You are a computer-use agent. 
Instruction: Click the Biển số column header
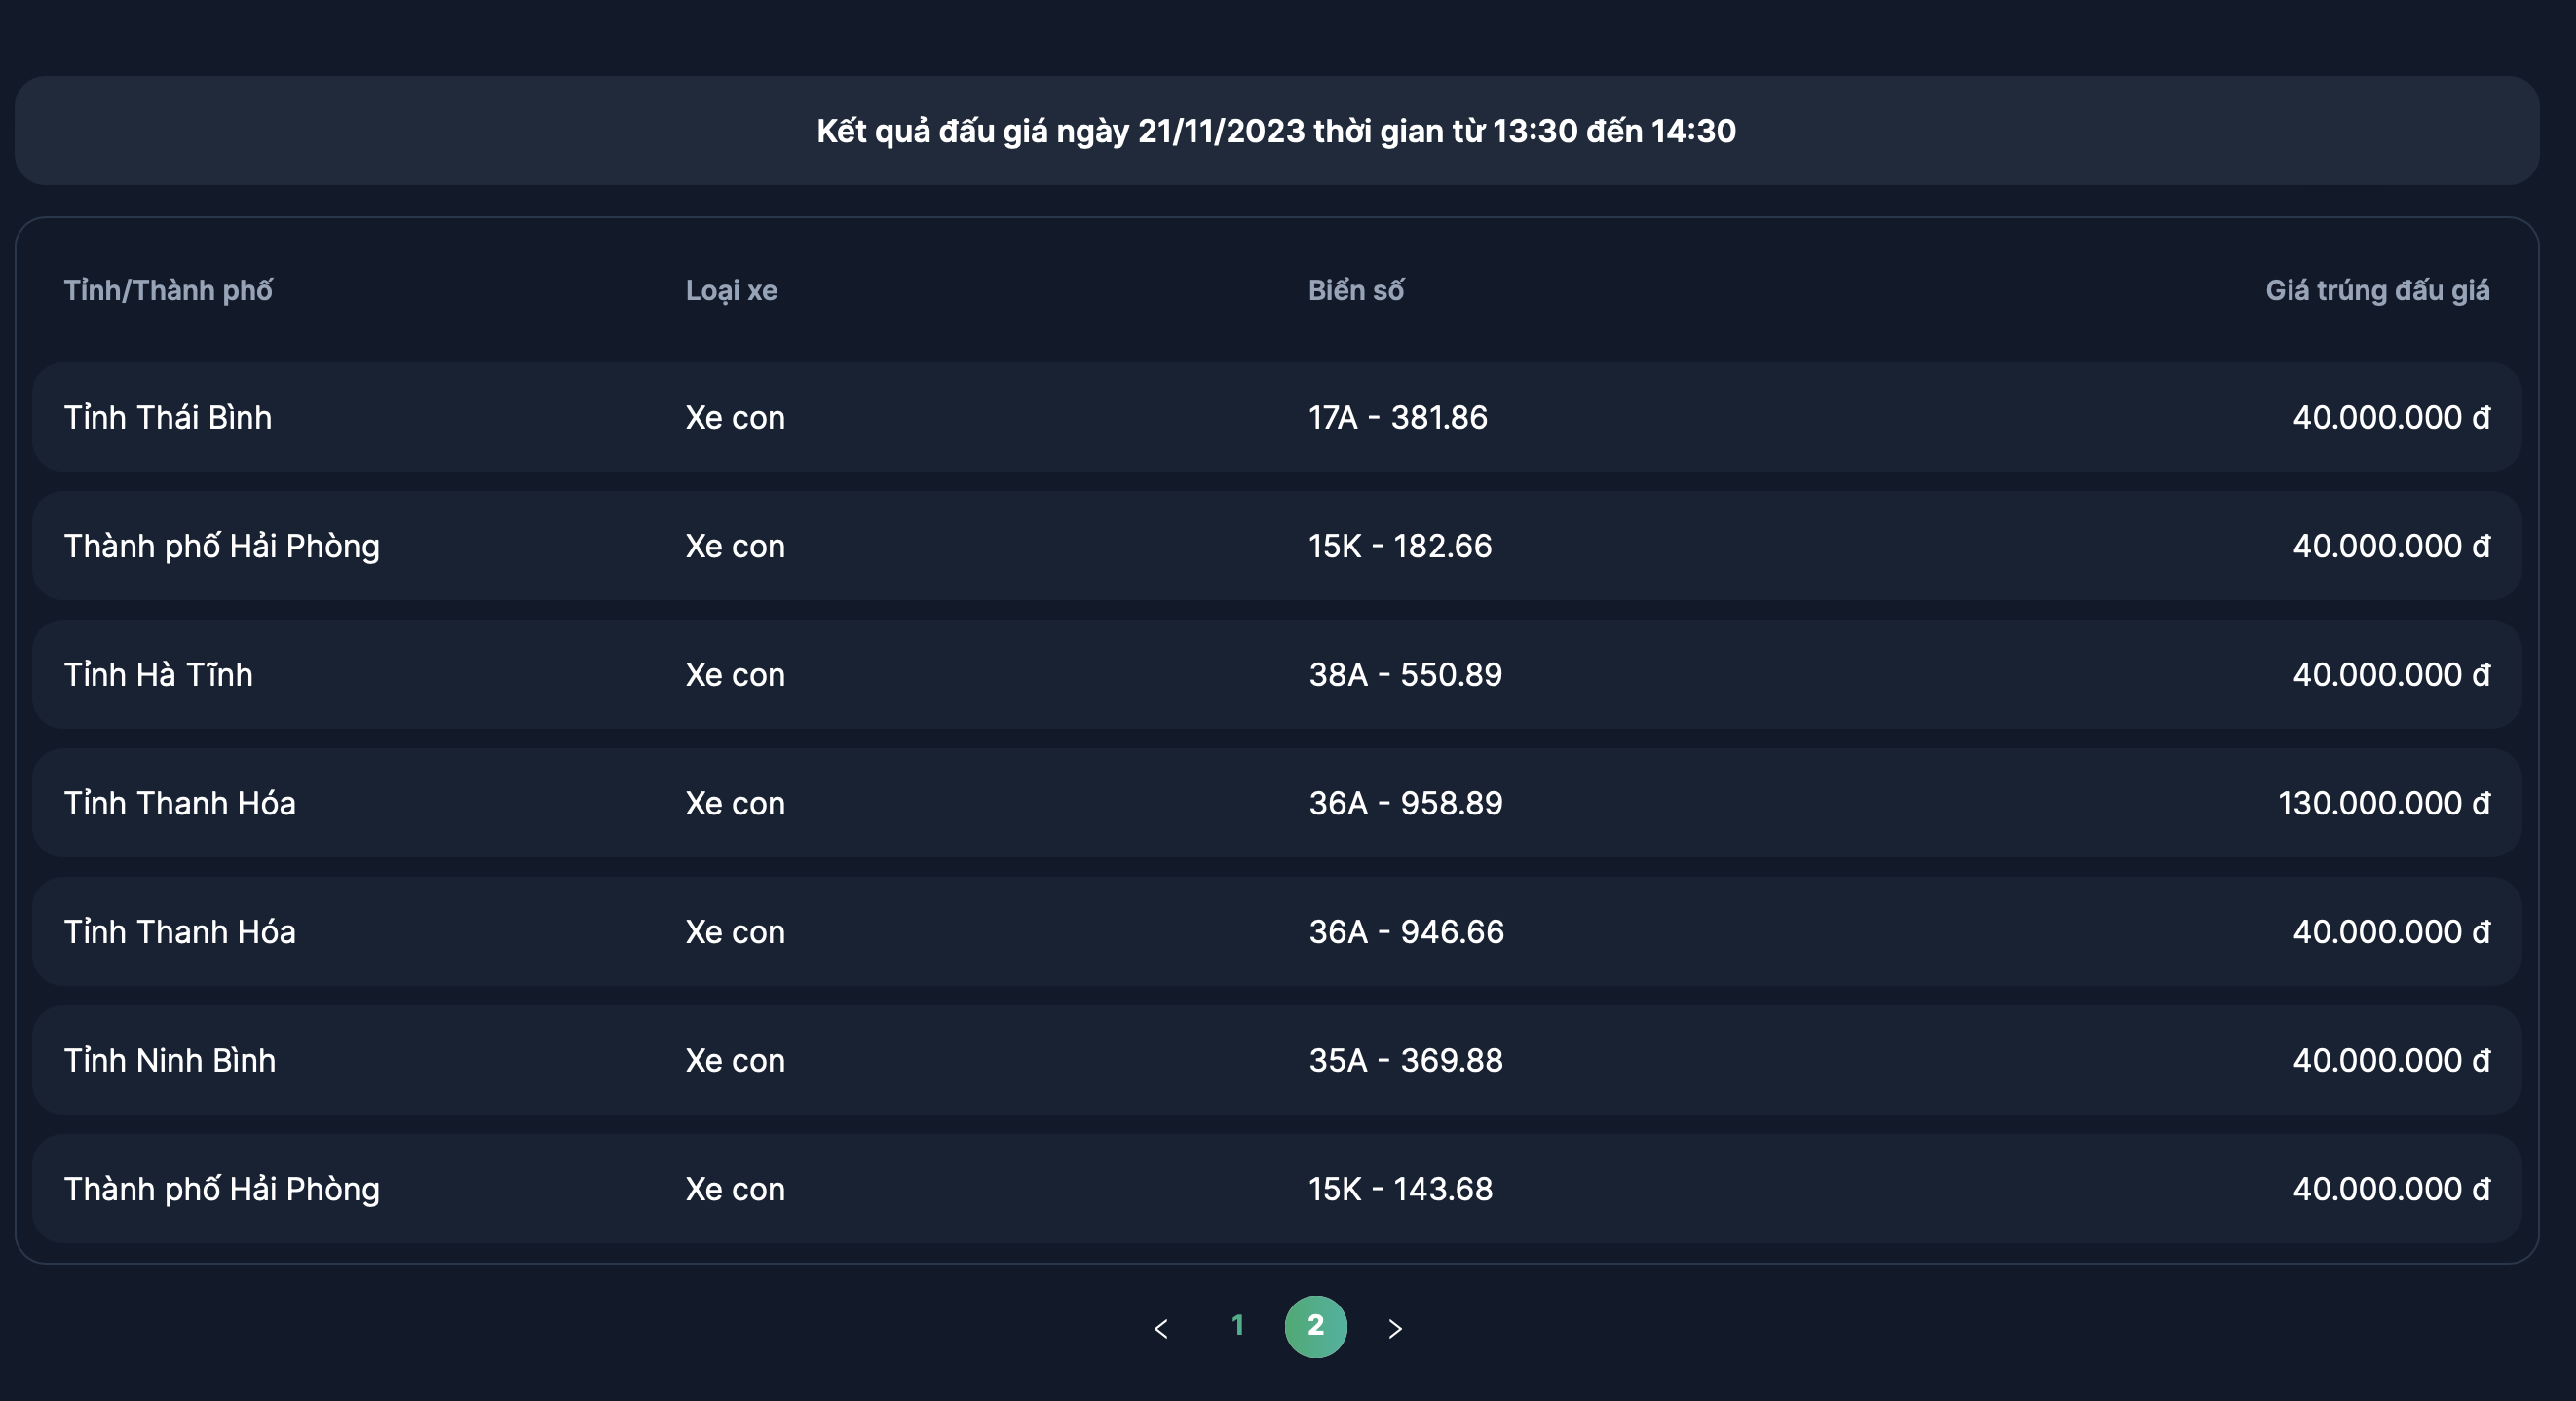(x=1356, y=290)
